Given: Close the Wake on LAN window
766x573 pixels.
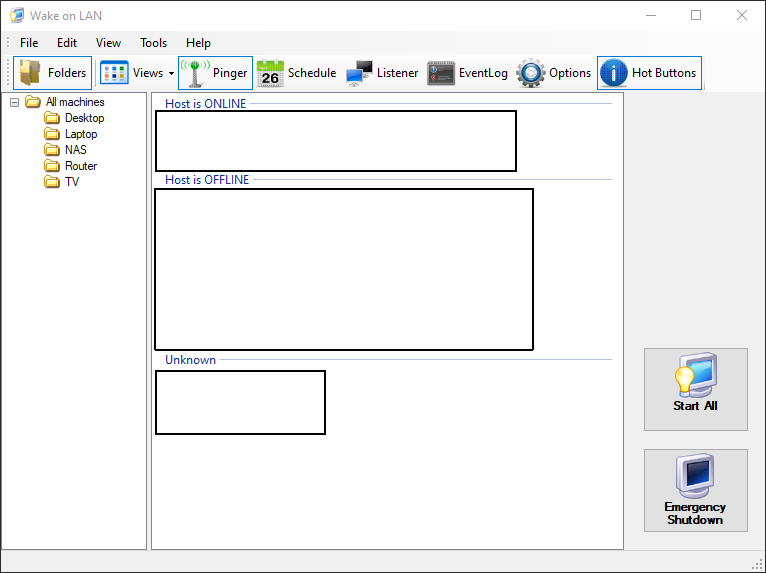Looking at the screenshot, I should (x=742, y=16).
